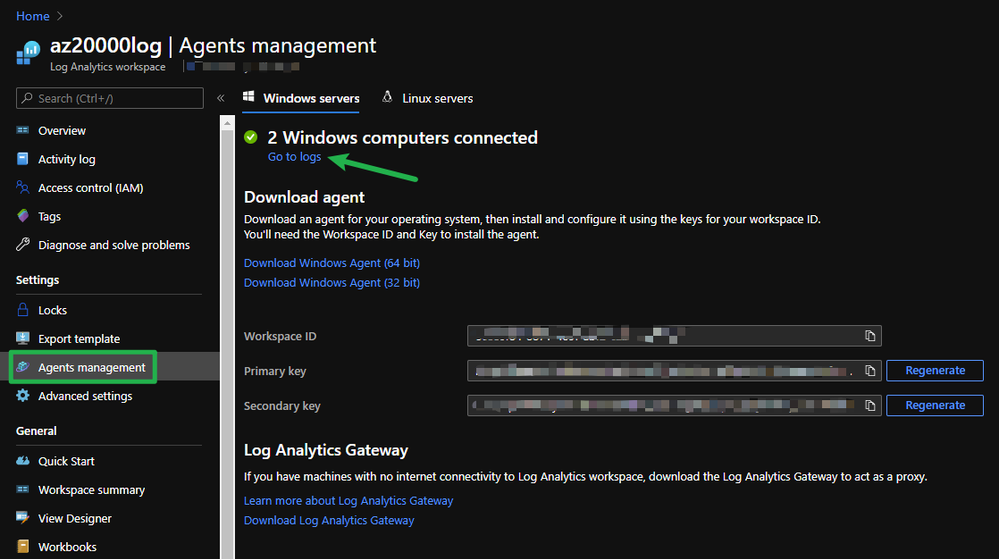Click the 'General' section label
The height and width of the screenshot is (559, 999).
pyautogui.click(x=36, y=431)
